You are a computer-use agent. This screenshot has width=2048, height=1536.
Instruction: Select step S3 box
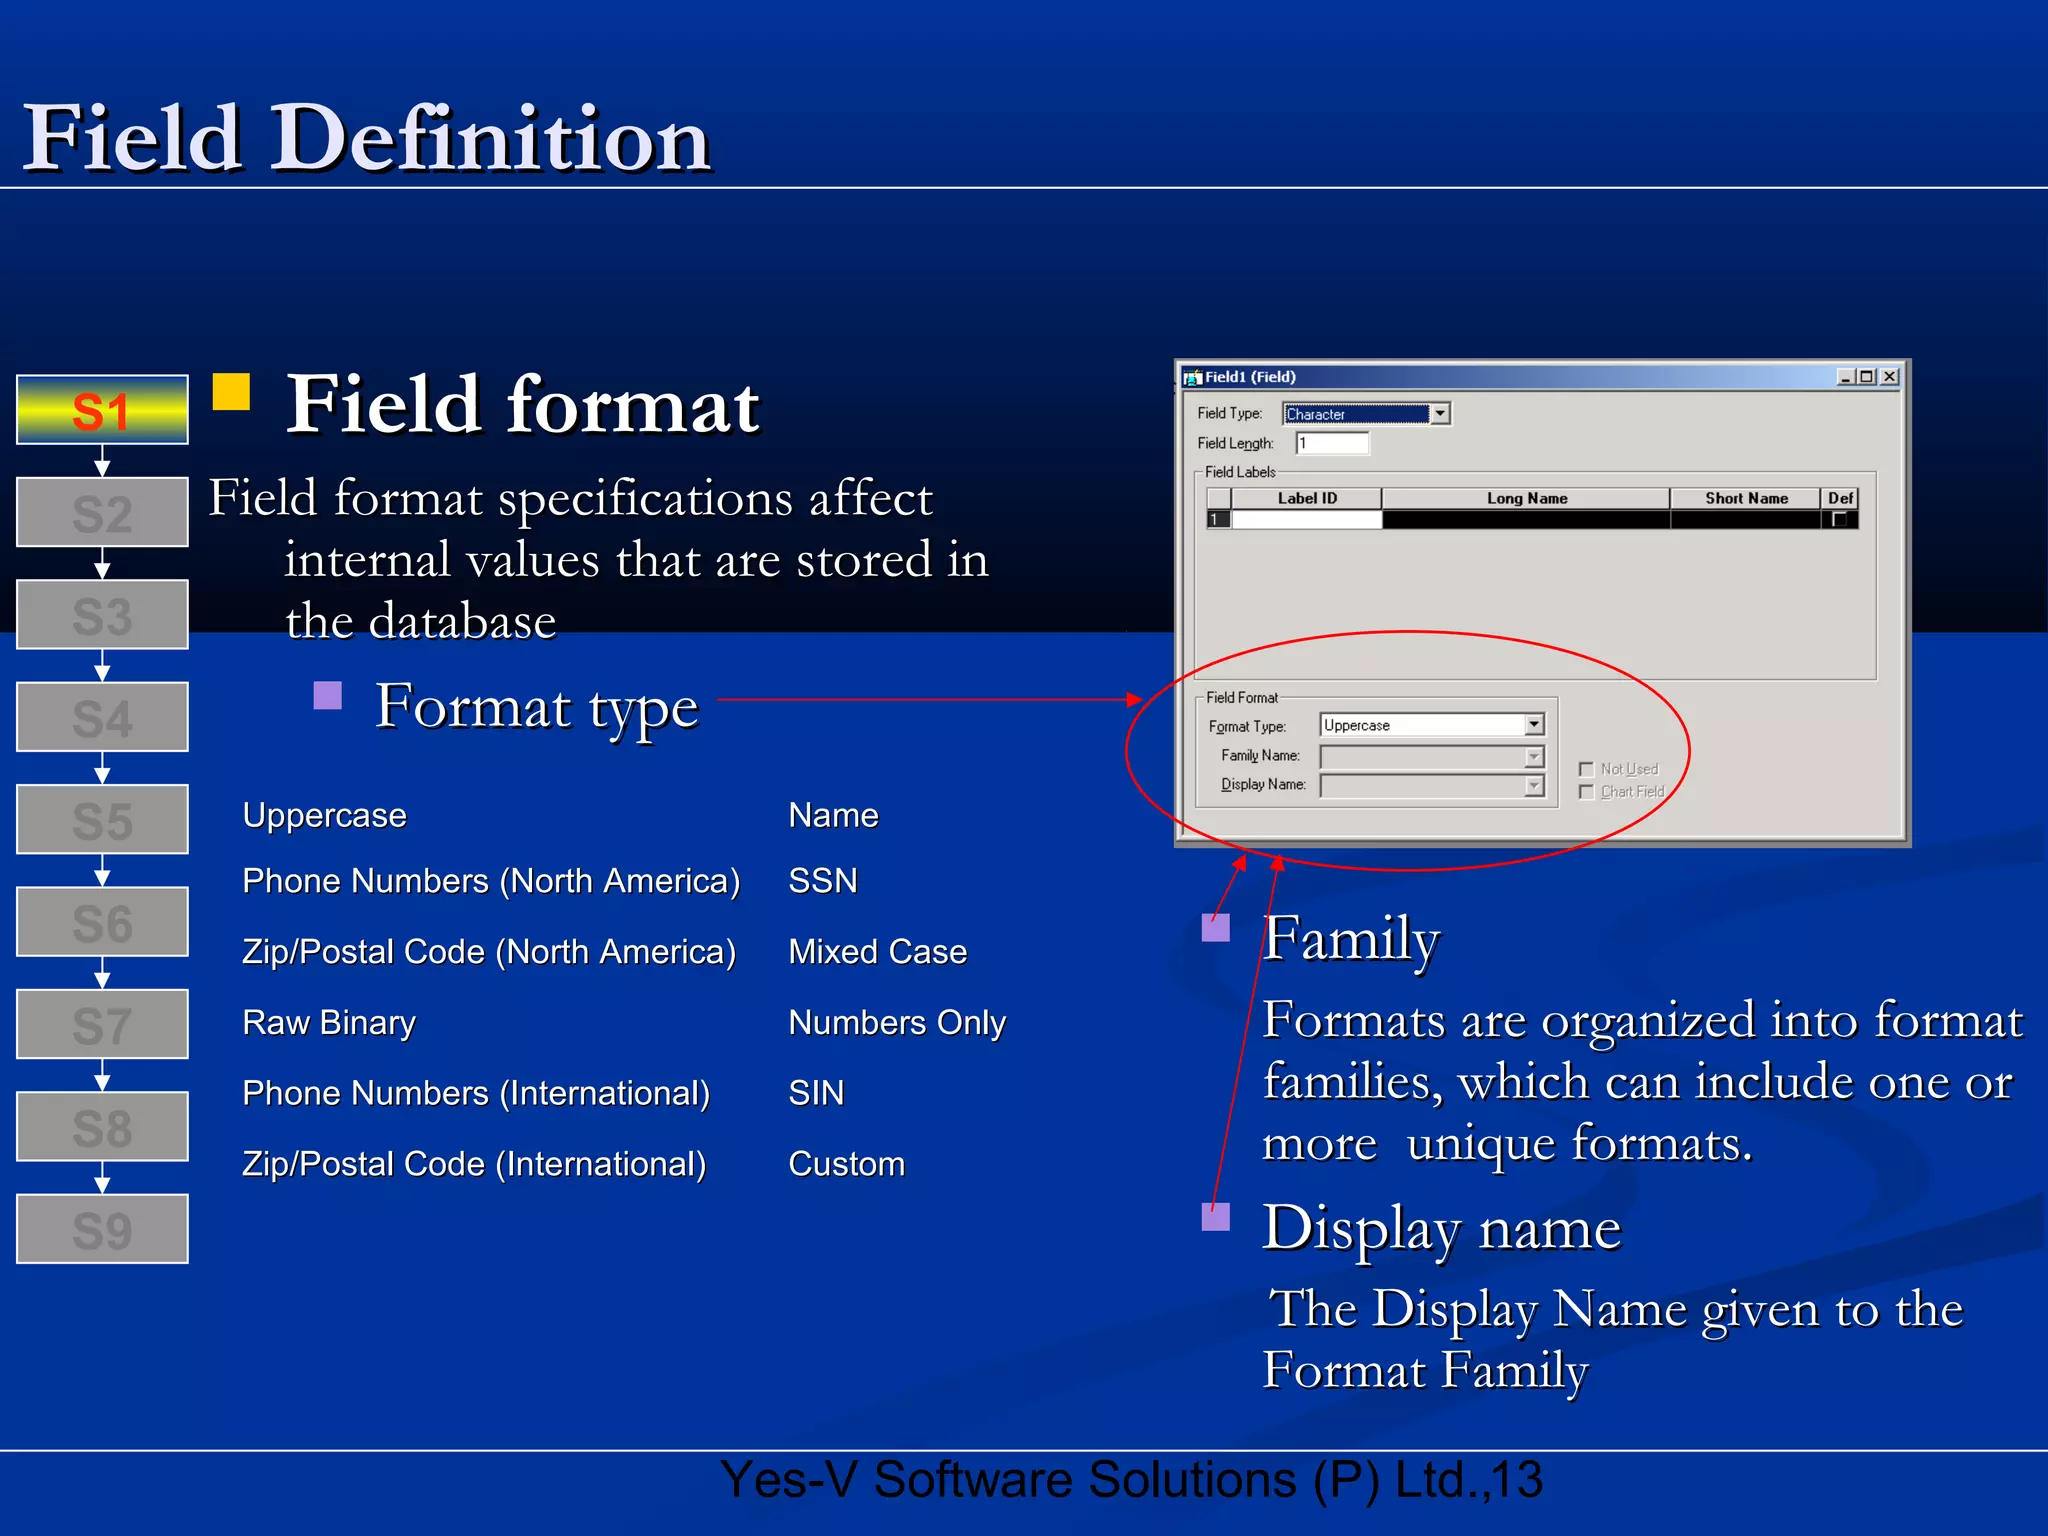click(102, 615)
